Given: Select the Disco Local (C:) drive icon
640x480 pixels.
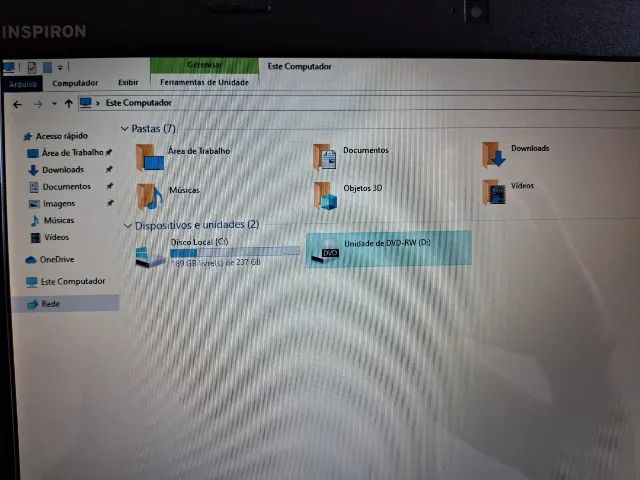Looking at the screenshot, I should click(150, 256).
